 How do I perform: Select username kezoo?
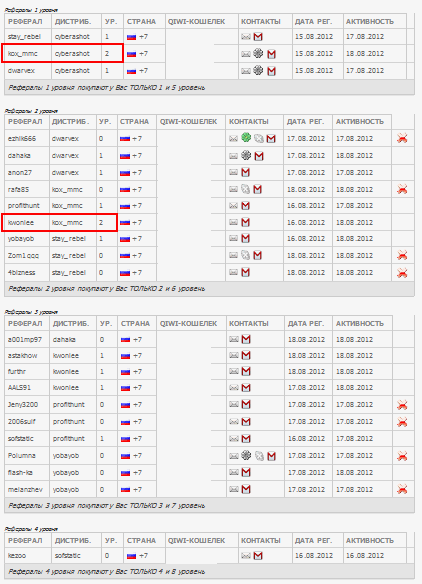click(x=17, y=556)
